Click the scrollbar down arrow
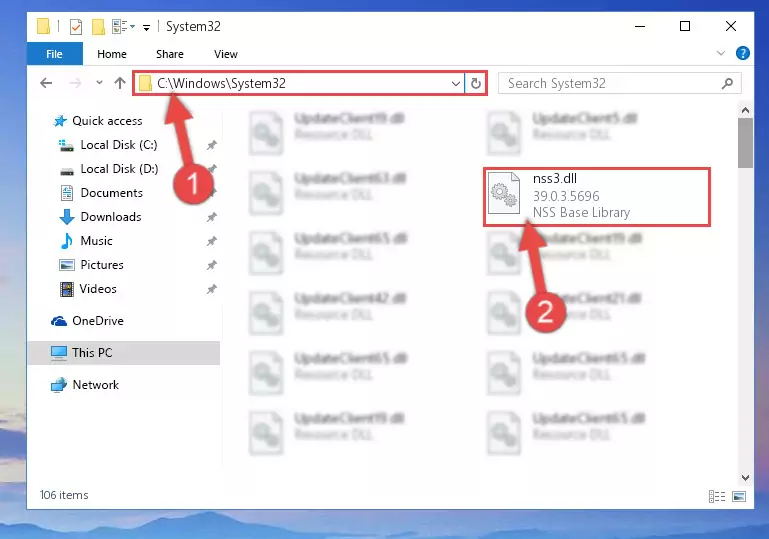The width and height of the screenshot is (769, 539). coord(745,478)
